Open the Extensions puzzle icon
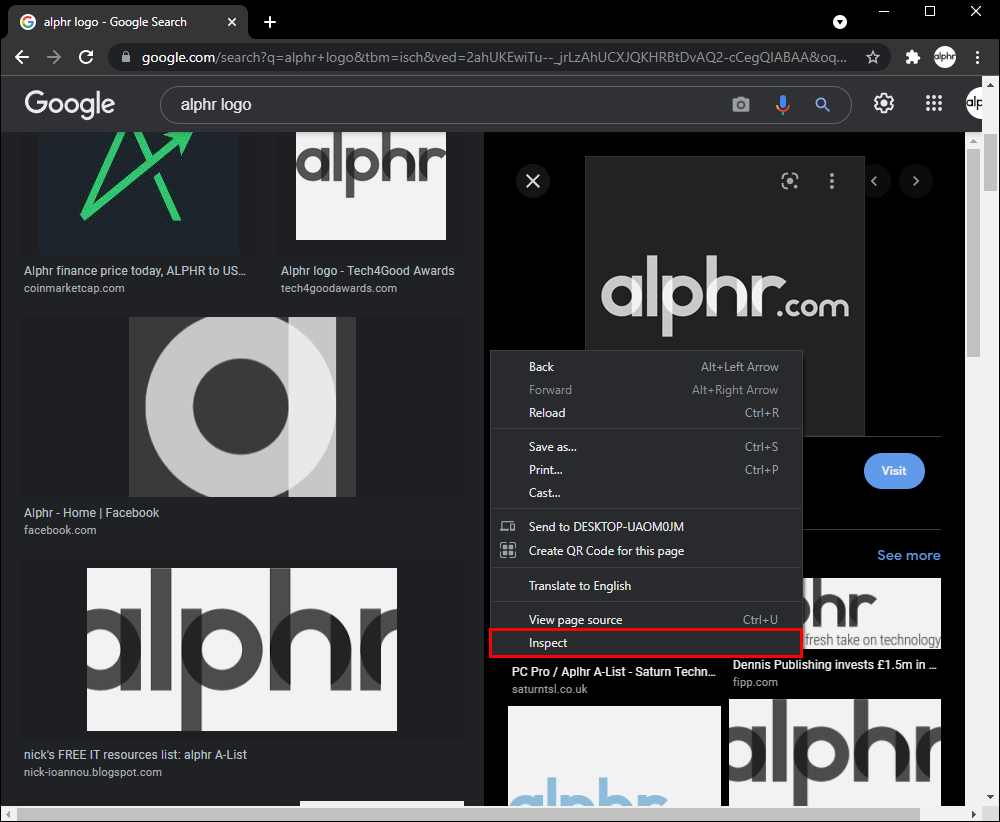Viewport: 1000px width, 822px height. [x=913, y=57]
